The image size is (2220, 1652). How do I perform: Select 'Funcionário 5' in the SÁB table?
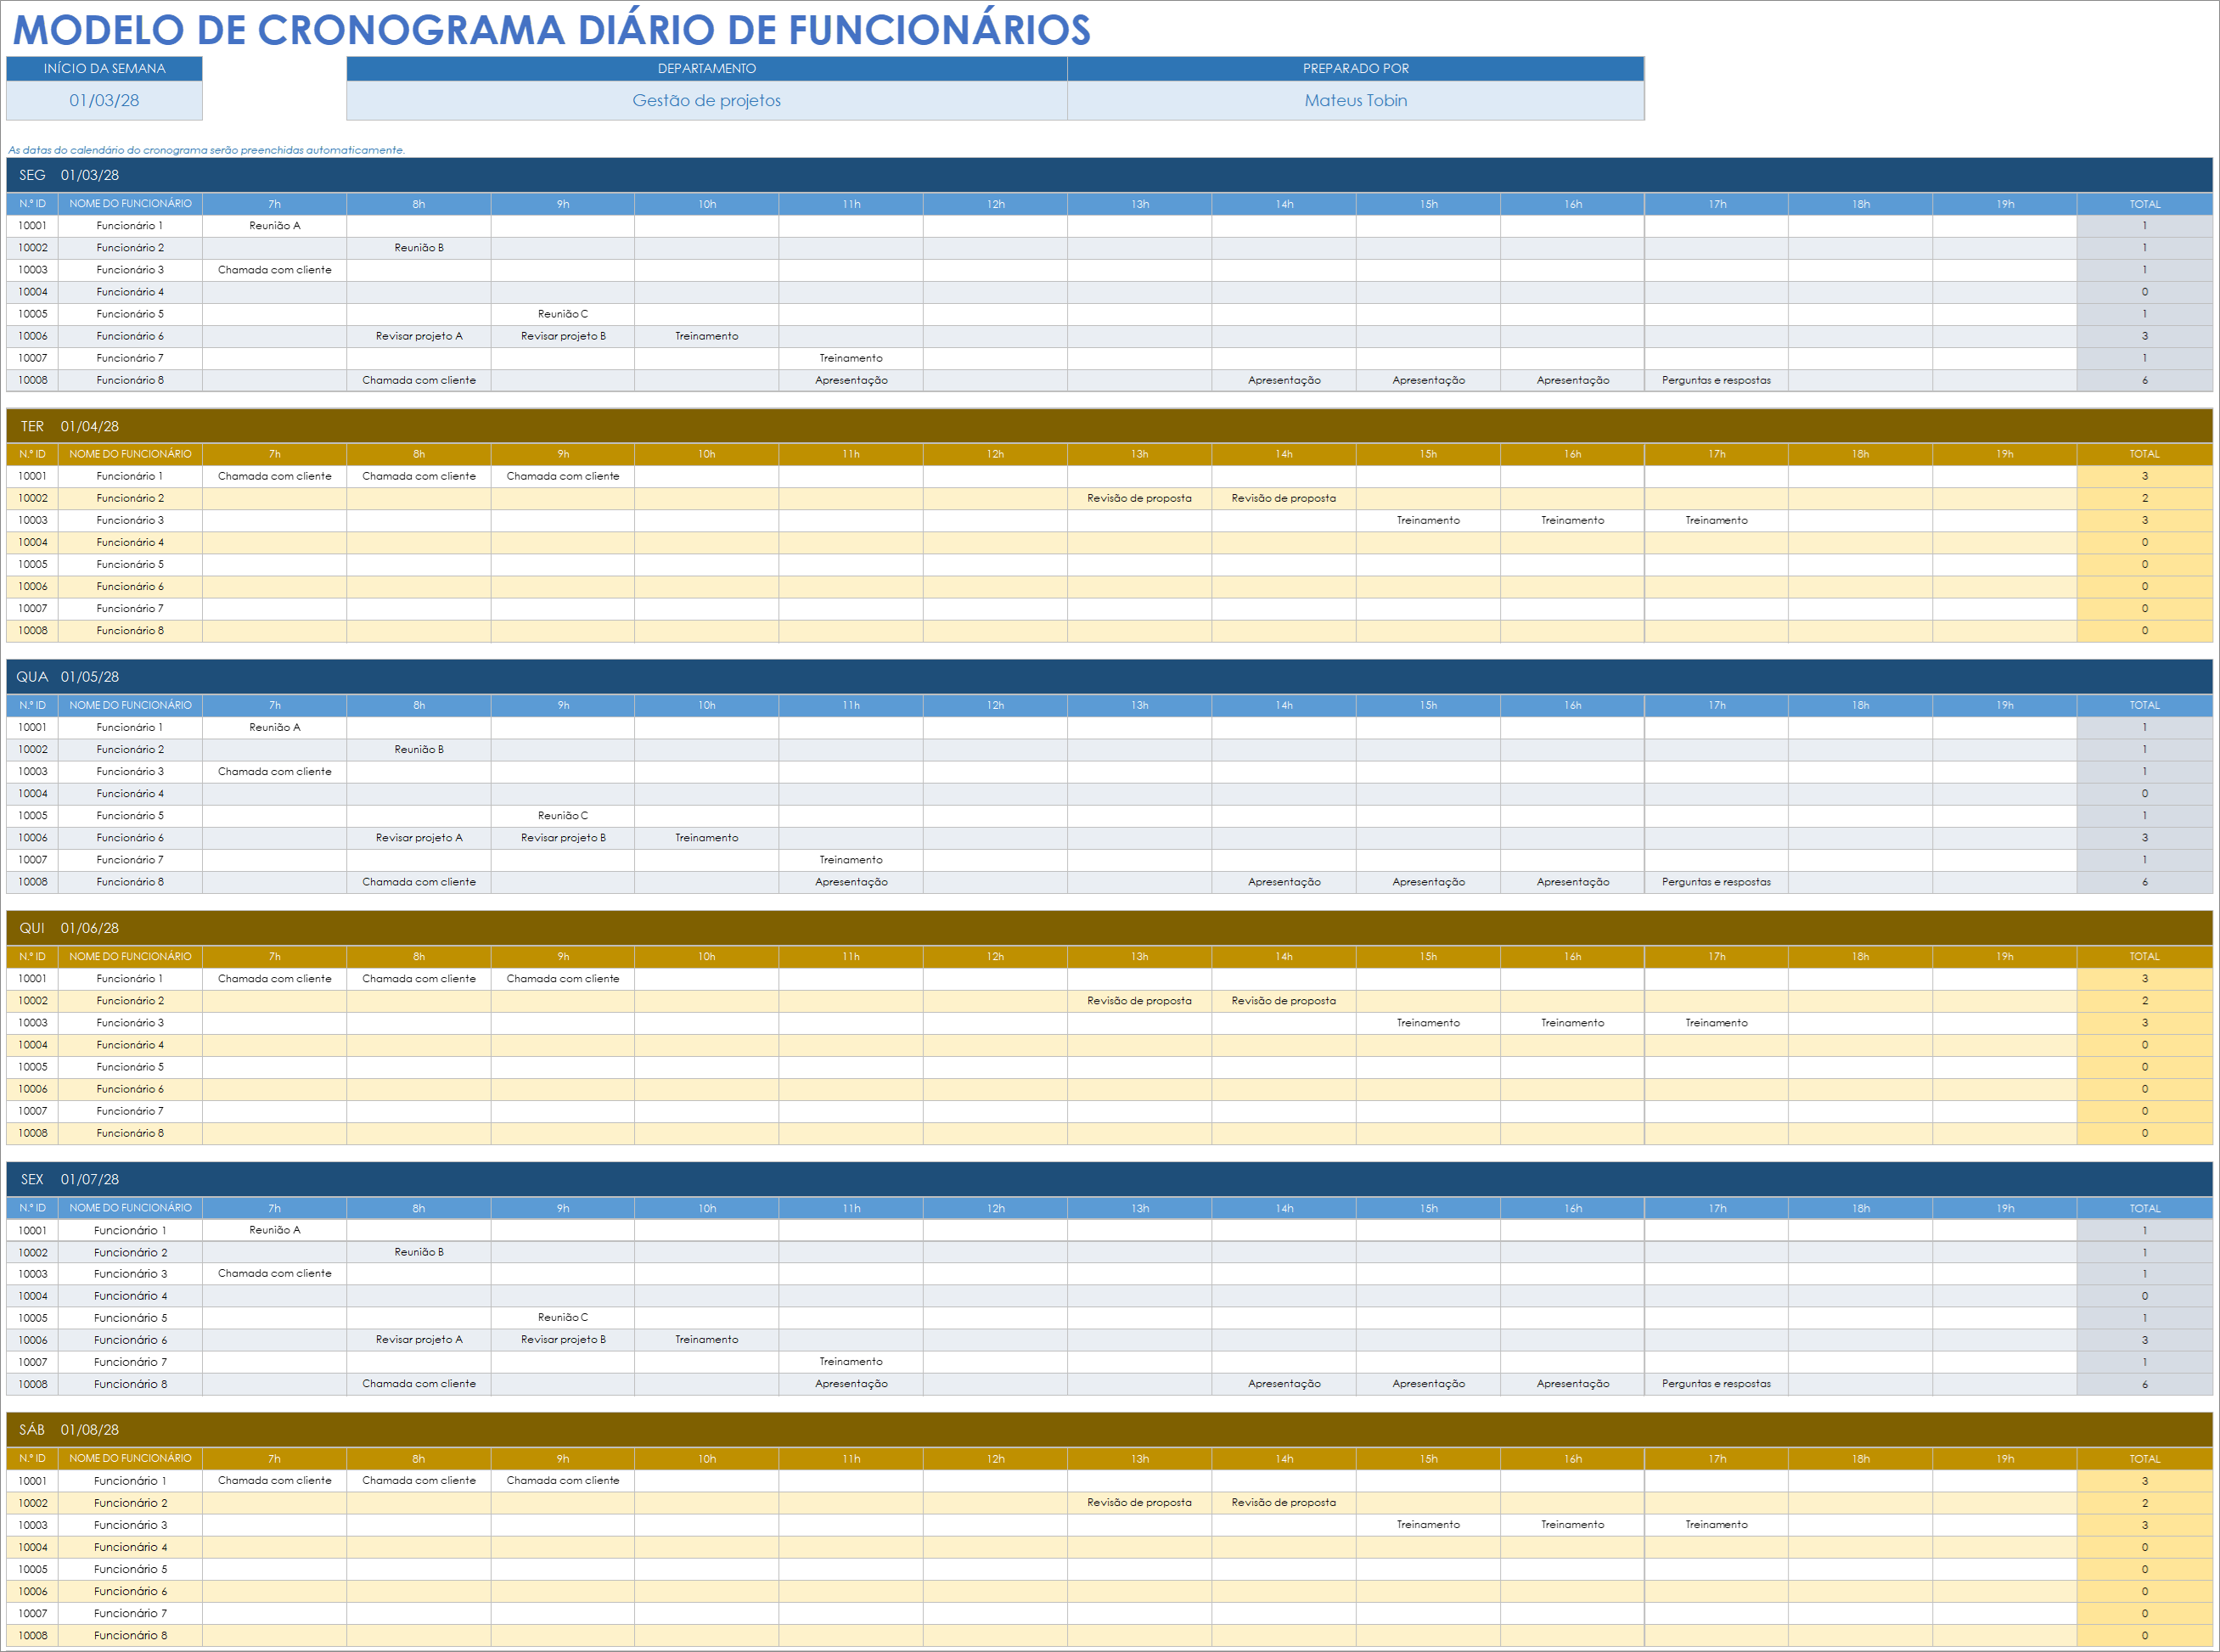click(x=130, y=1570)
